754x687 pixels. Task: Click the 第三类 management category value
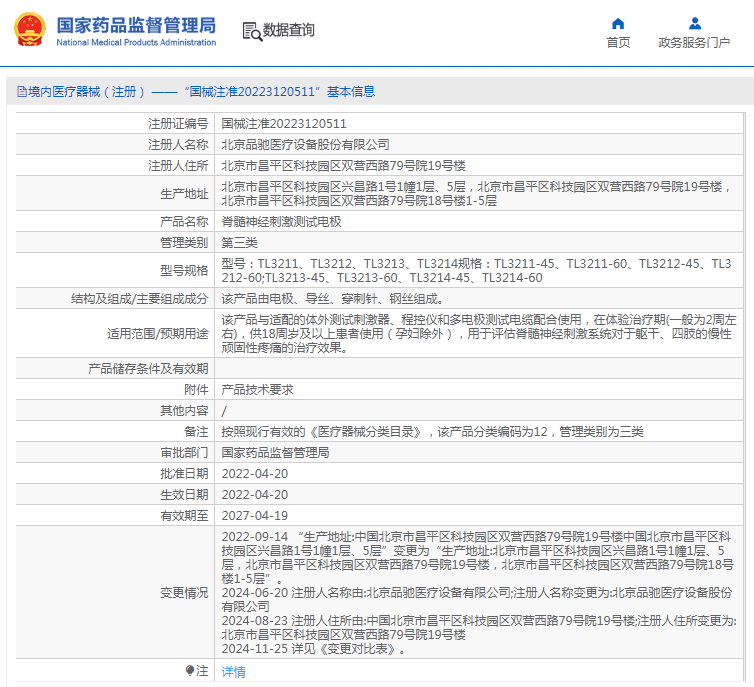(239, 243)
